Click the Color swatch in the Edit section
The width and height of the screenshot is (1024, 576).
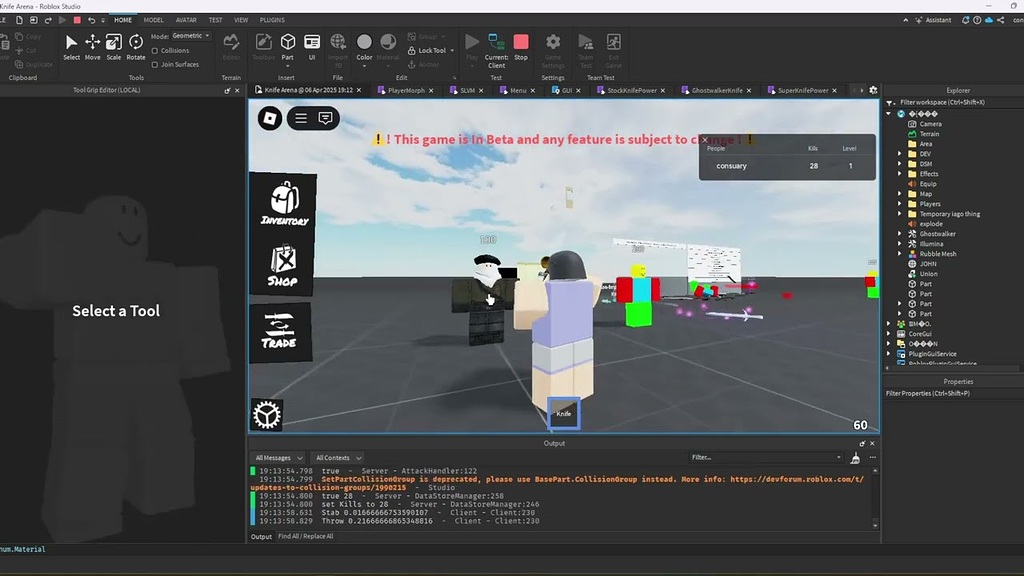click(x=365, y=42)
